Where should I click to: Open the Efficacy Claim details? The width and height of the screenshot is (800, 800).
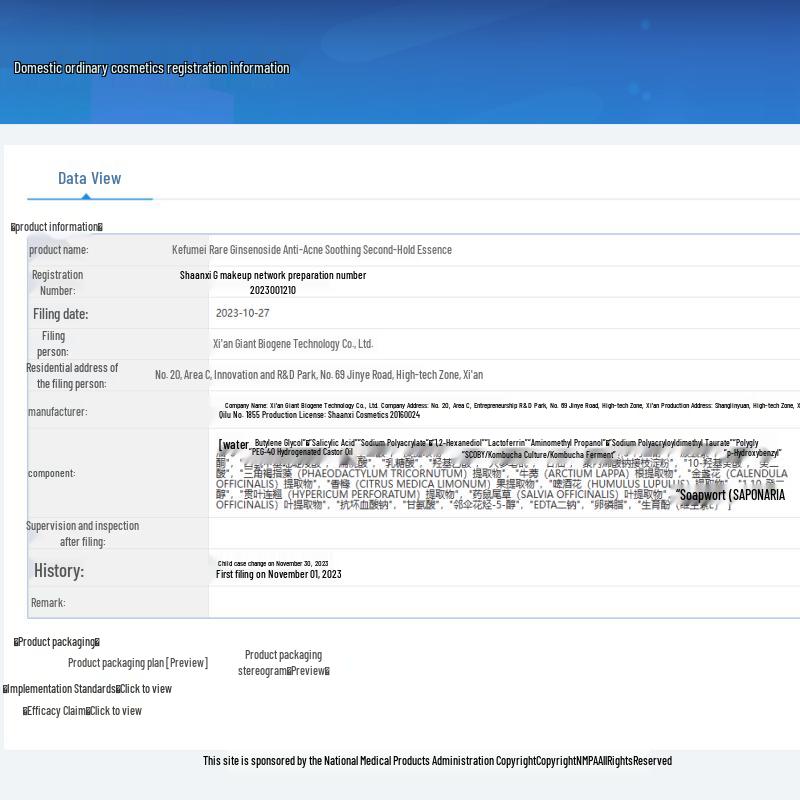115,711
